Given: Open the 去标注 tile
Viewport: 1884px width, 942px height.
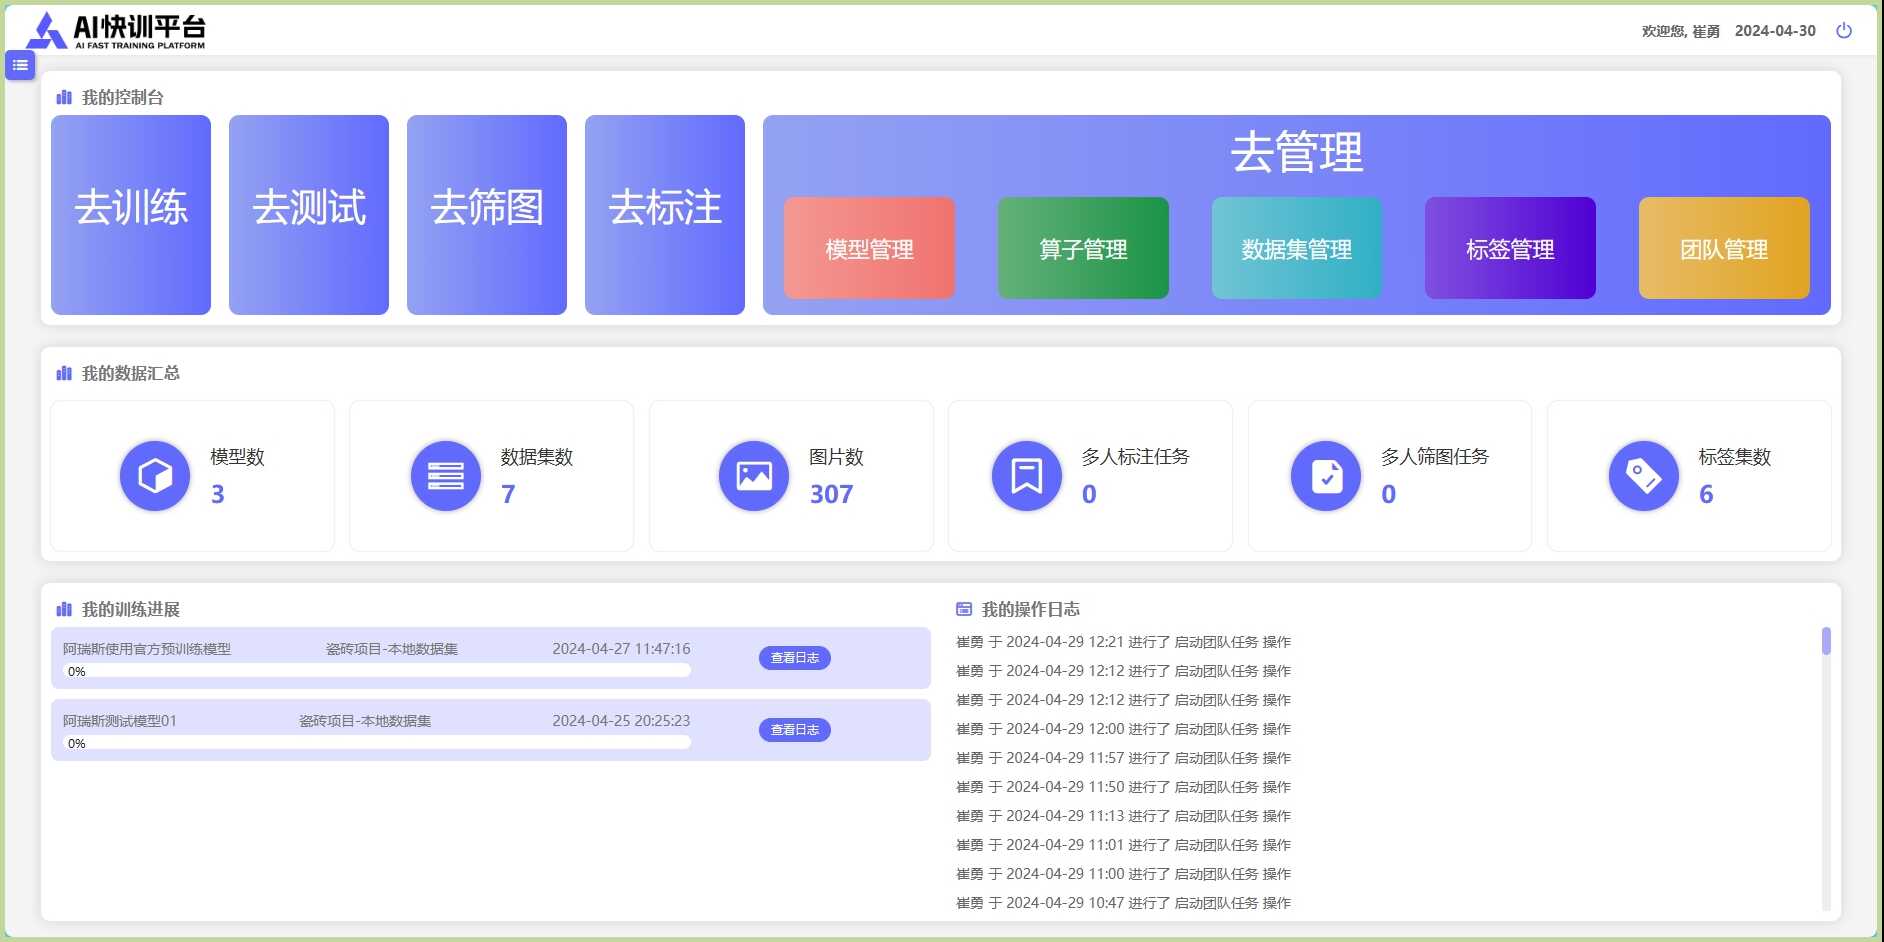Looking at the screenshot, I should click(x=665, y=215).
